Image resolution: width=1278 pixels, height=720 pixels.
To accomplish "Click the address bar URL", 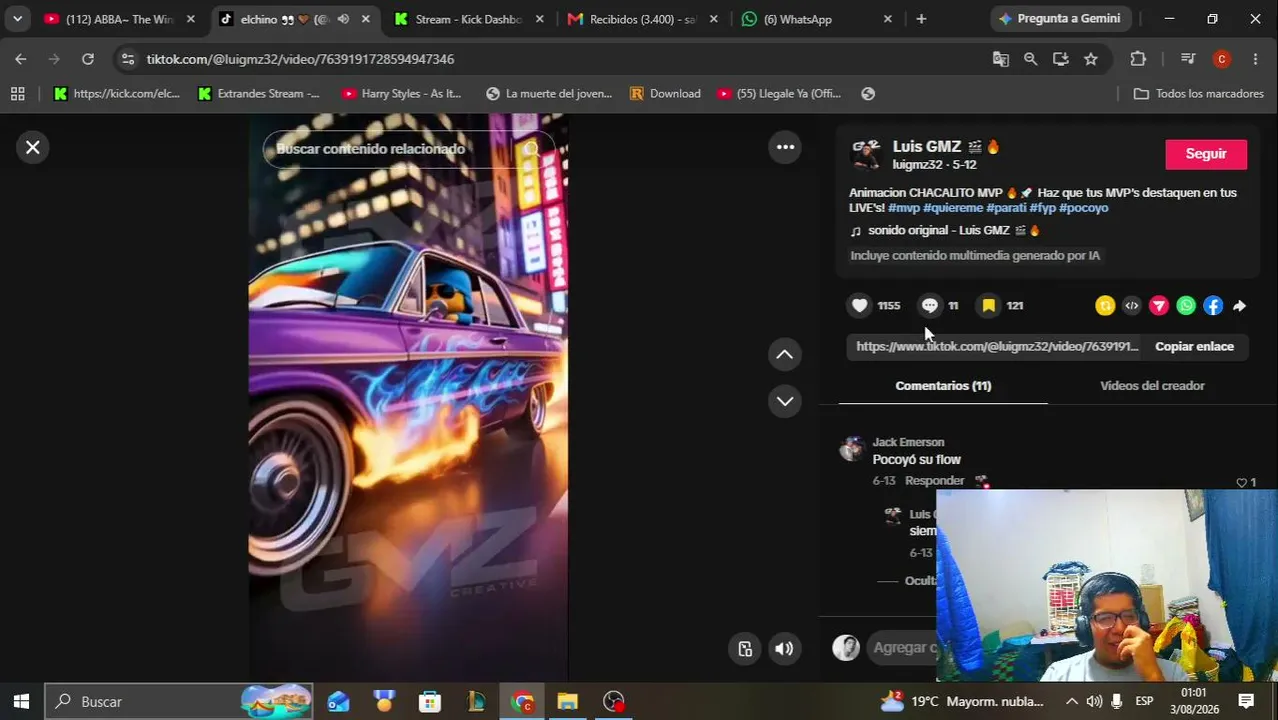I will pyautogui.click(x=300, y=60).
